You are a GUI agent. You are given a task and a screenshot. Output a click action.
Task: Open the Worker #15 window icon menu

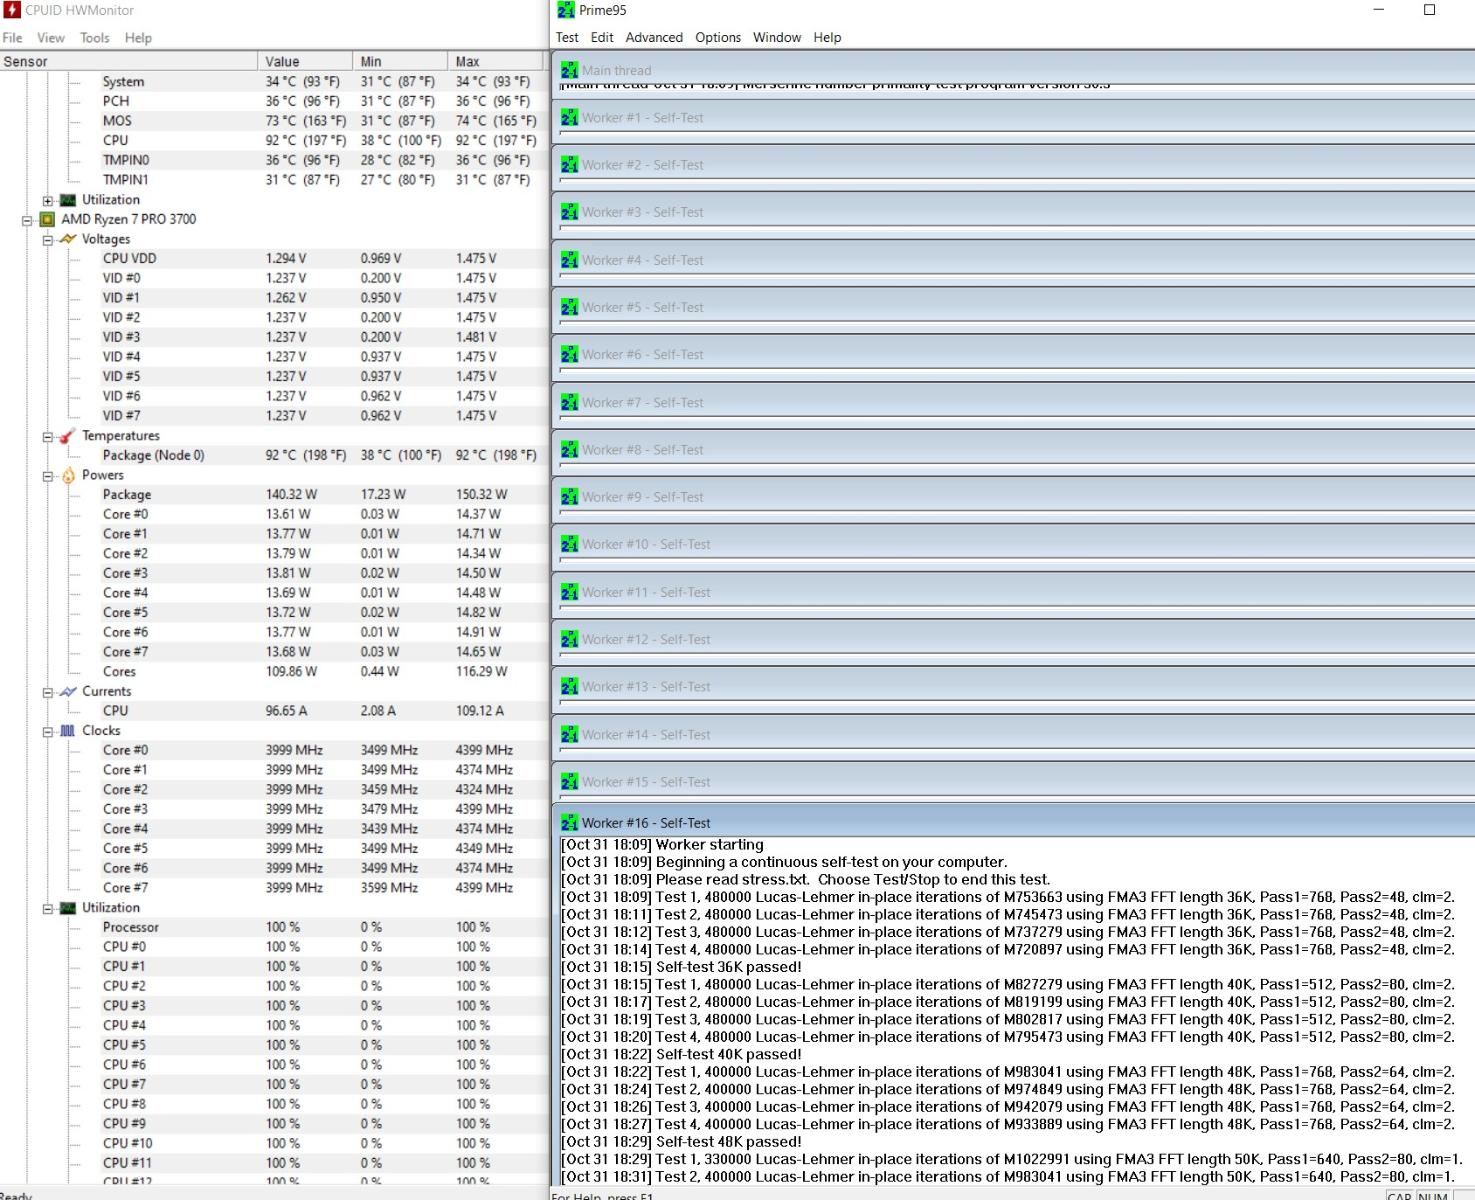569,782
